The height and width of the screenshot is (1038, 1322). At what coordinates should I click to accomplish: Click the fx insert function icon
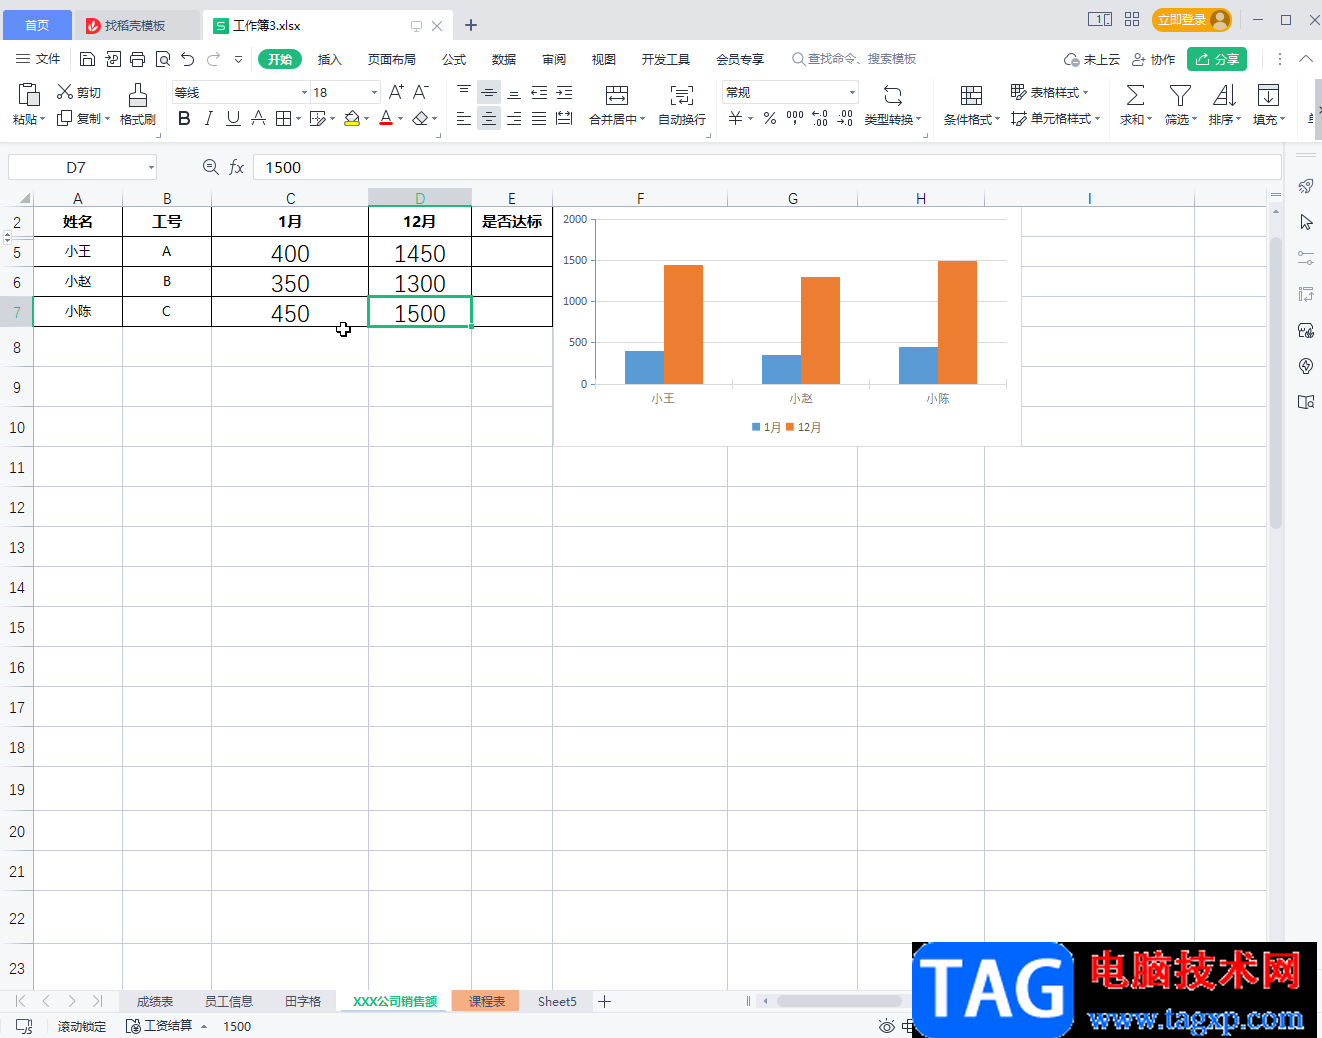(237, 167)
